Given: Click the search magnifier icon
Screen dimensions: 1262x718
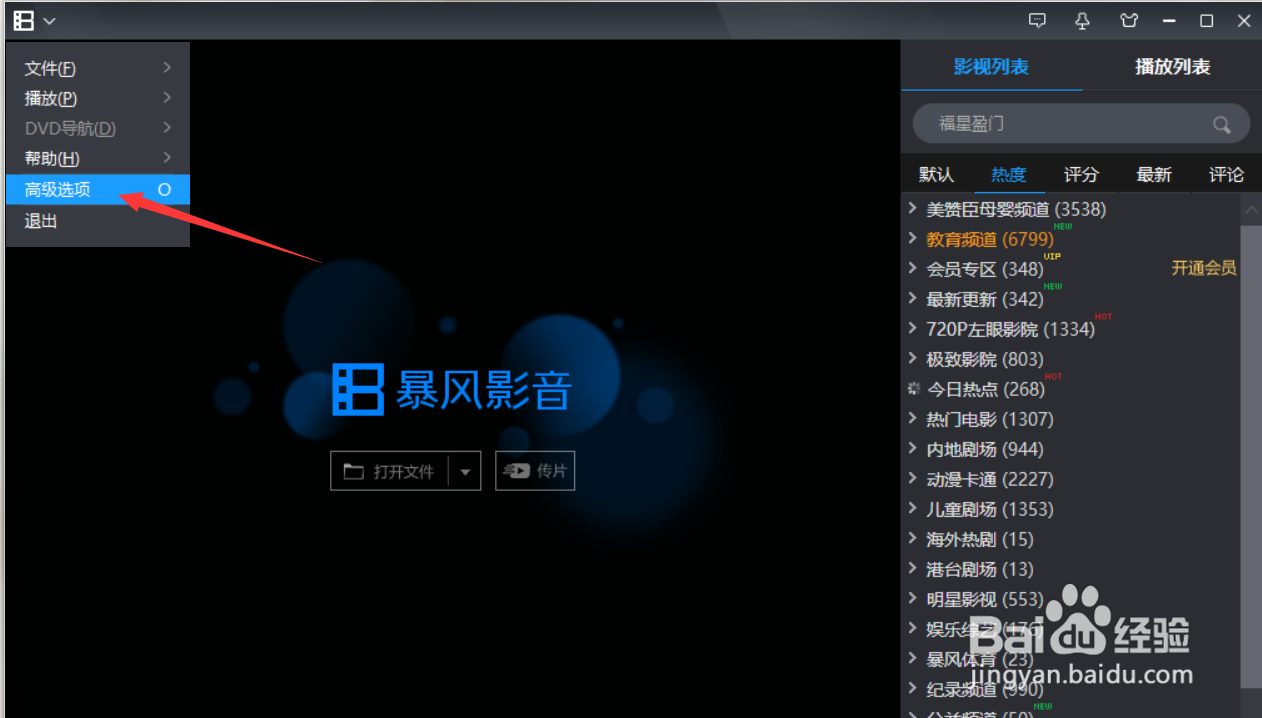Looking at the screenshot, I should tap(1221, 125).
